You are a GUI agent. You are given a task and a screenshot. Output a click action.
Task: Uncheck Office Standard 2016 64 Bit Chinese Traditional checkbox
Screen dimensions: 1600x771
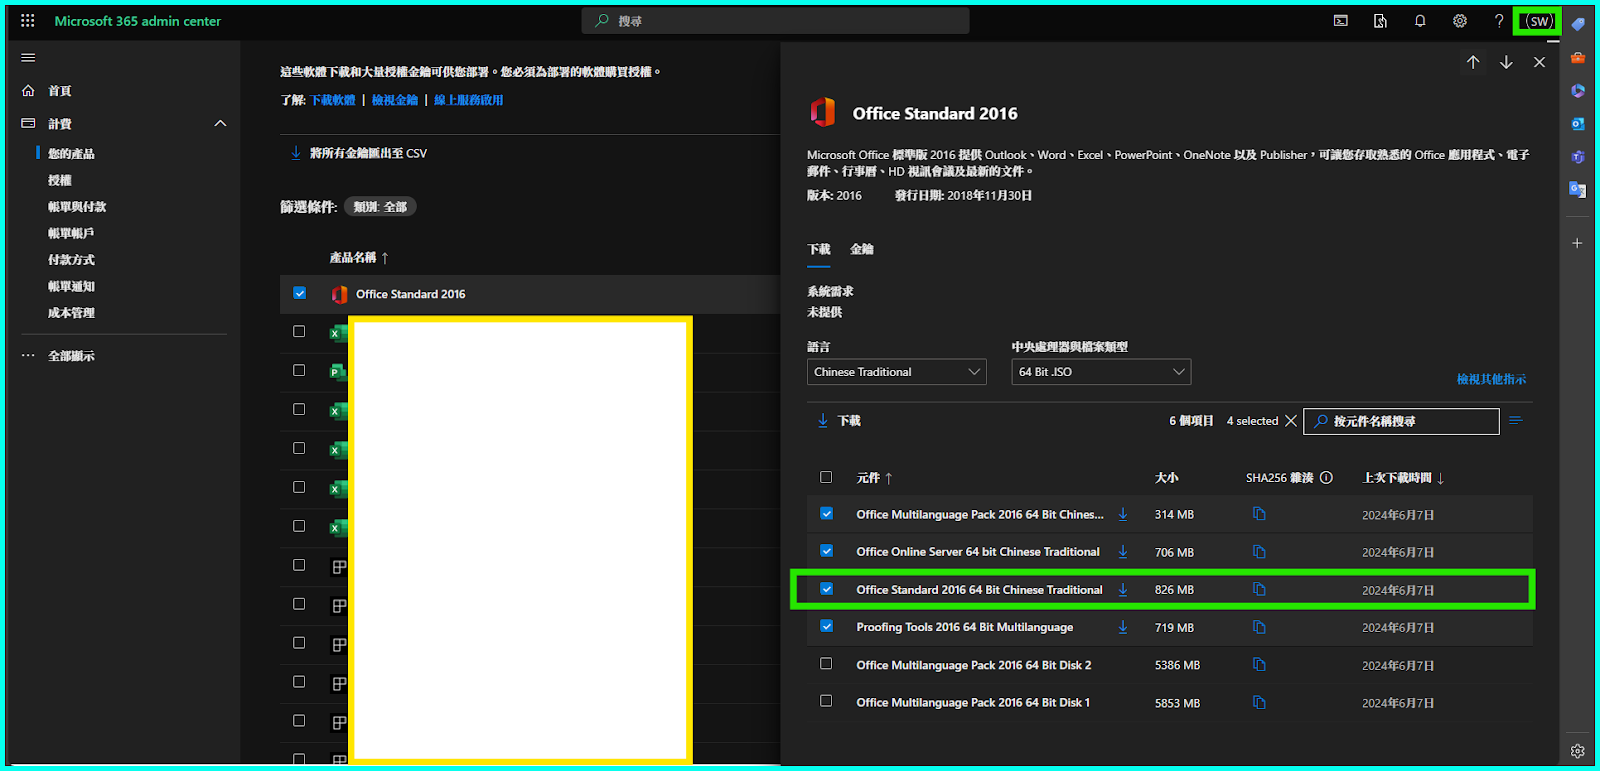(x=826, y=589)
